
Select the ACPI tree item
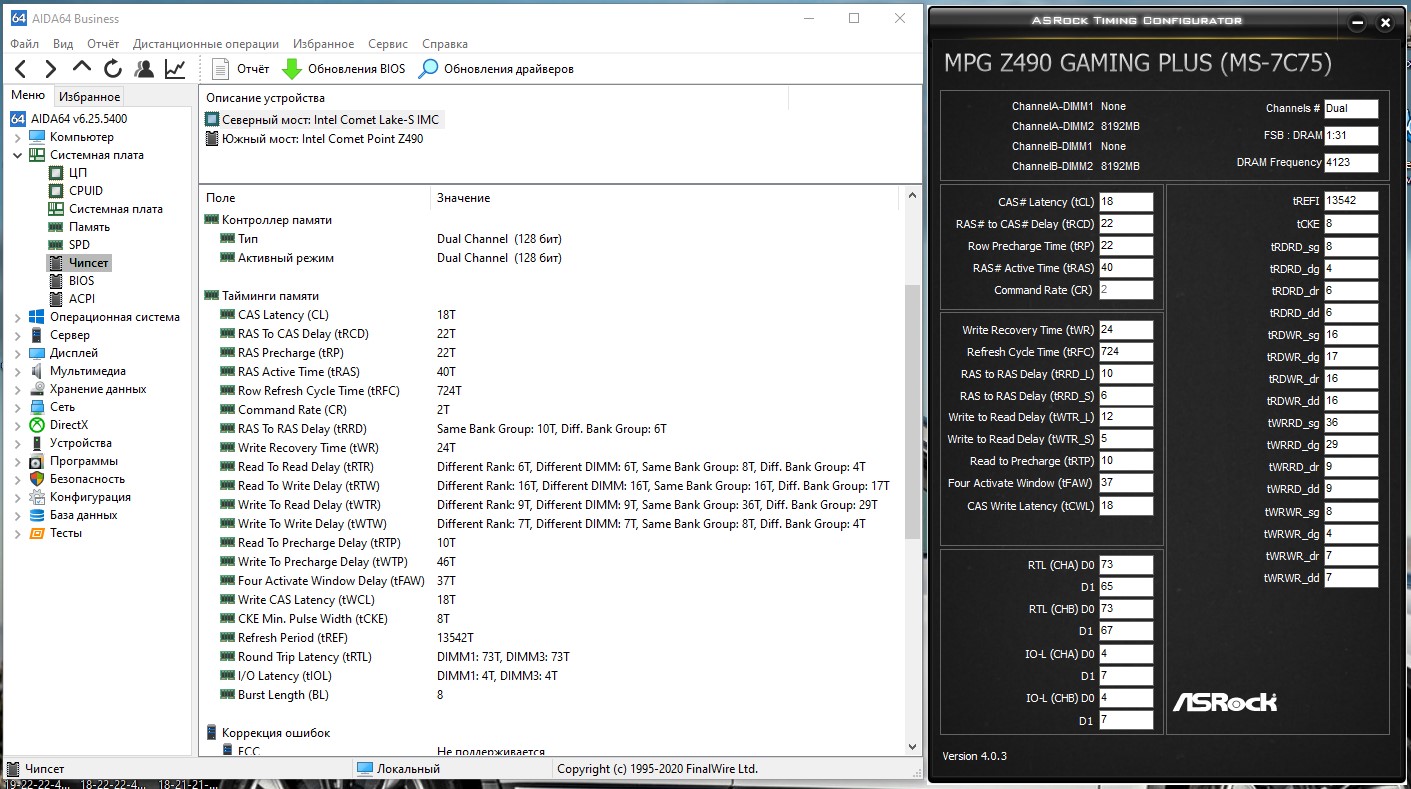(x=82, y=299)
